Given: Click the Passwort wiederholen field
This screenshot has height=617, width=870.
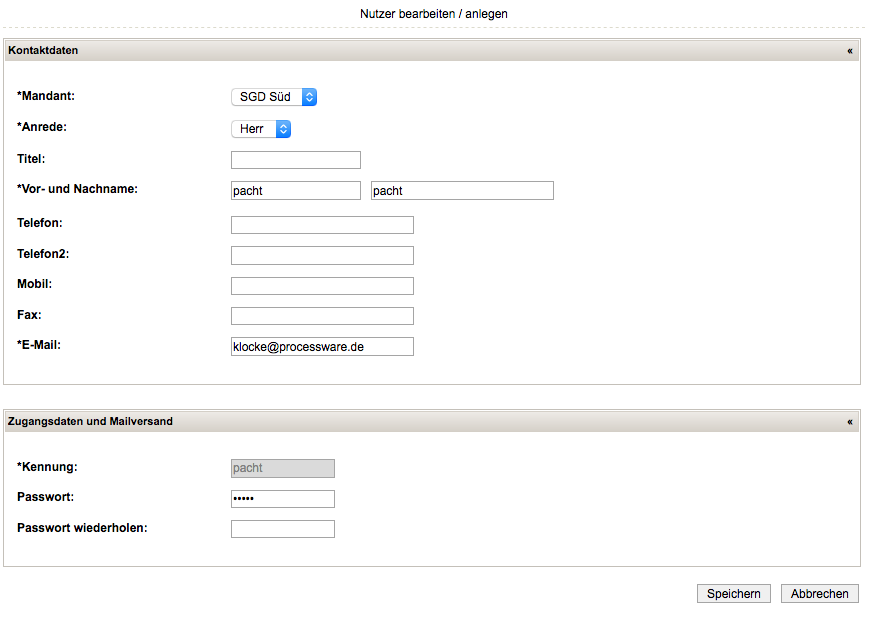Looking at the screenshot, I should [282, 529].
